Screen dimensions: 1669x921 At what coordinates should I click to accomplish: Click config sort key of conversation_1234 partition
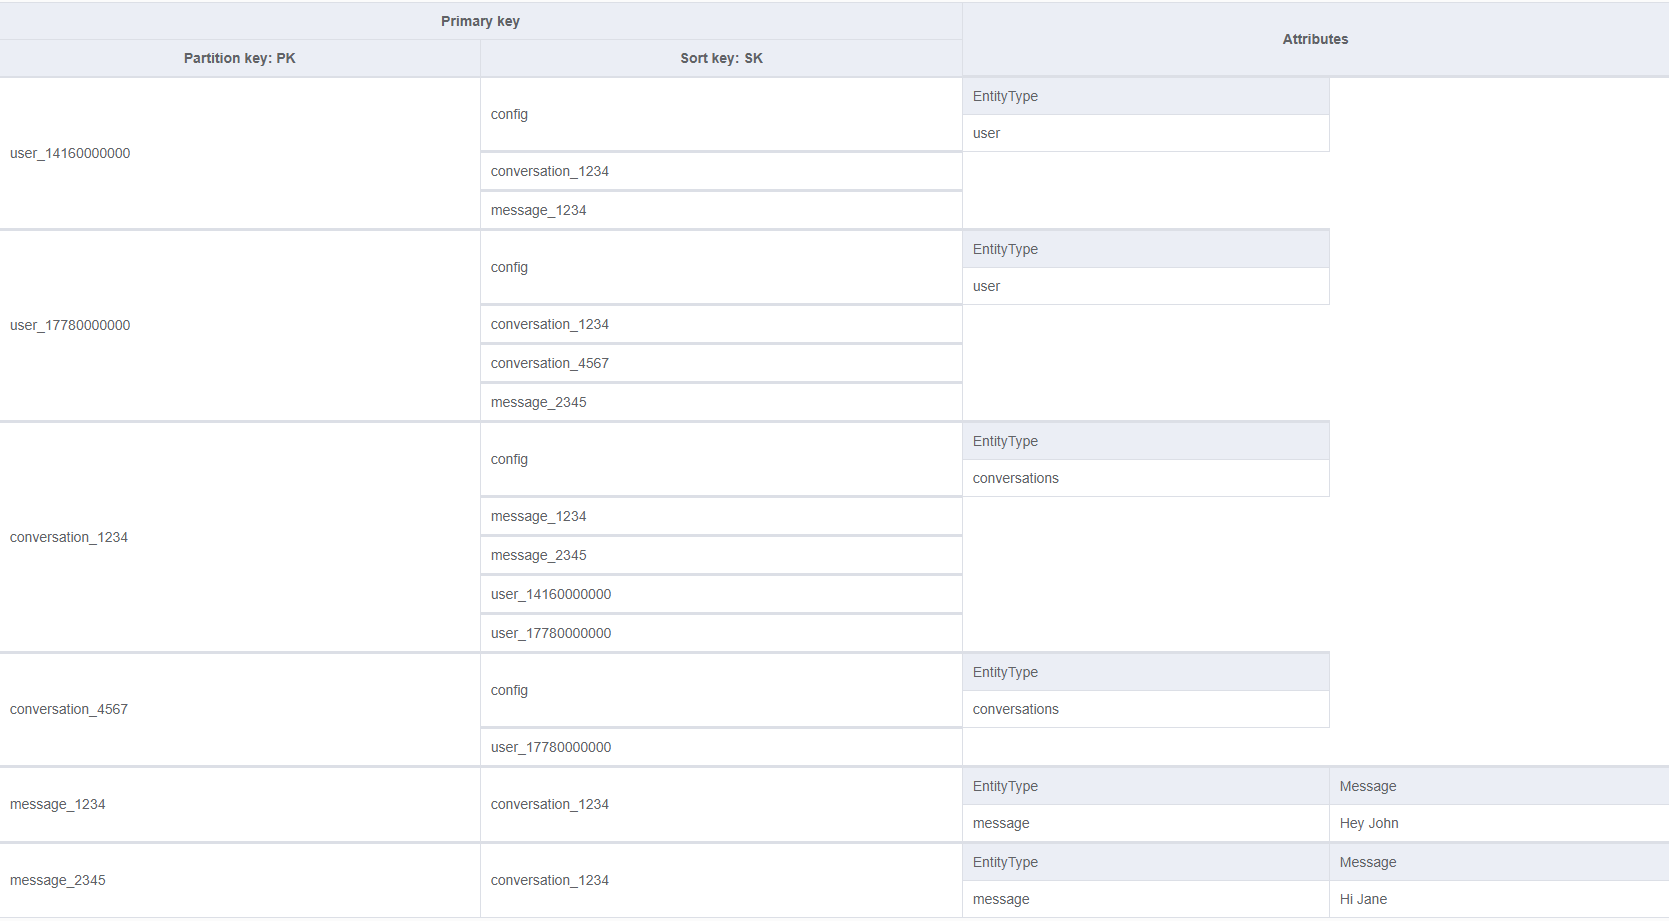[x=721, y=459]
